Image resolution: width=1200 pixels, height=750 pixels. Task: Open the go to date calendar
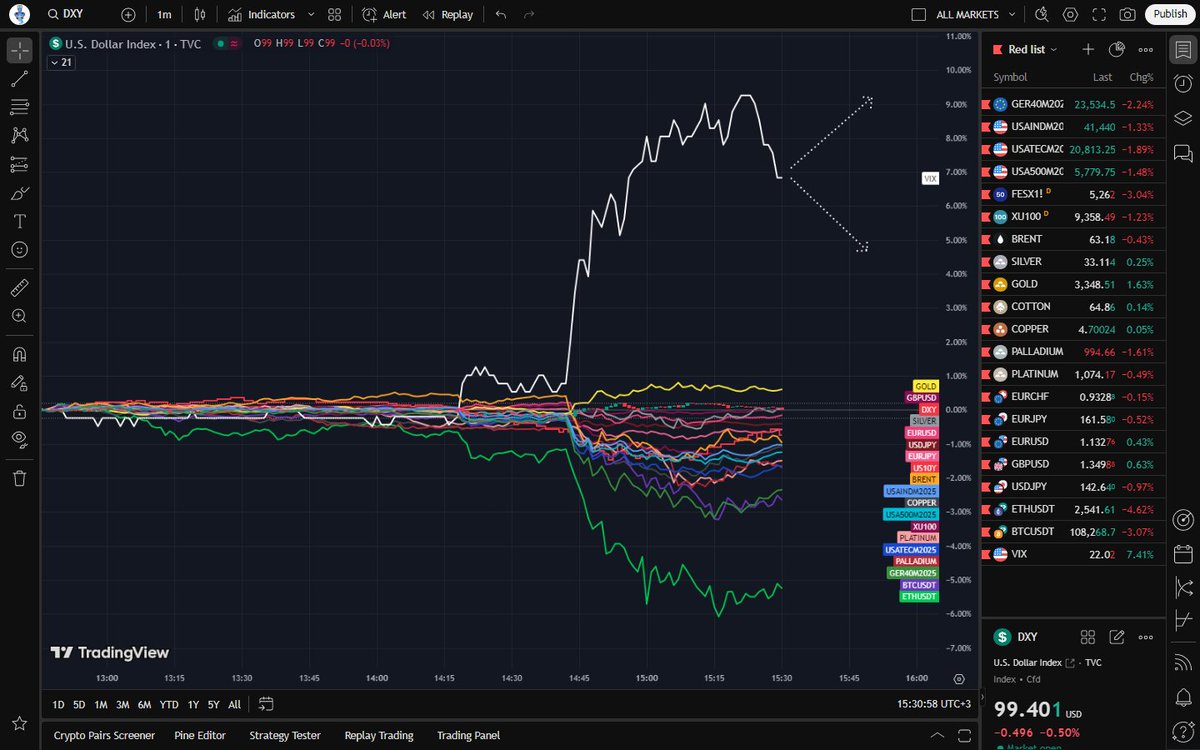(266, 704)
